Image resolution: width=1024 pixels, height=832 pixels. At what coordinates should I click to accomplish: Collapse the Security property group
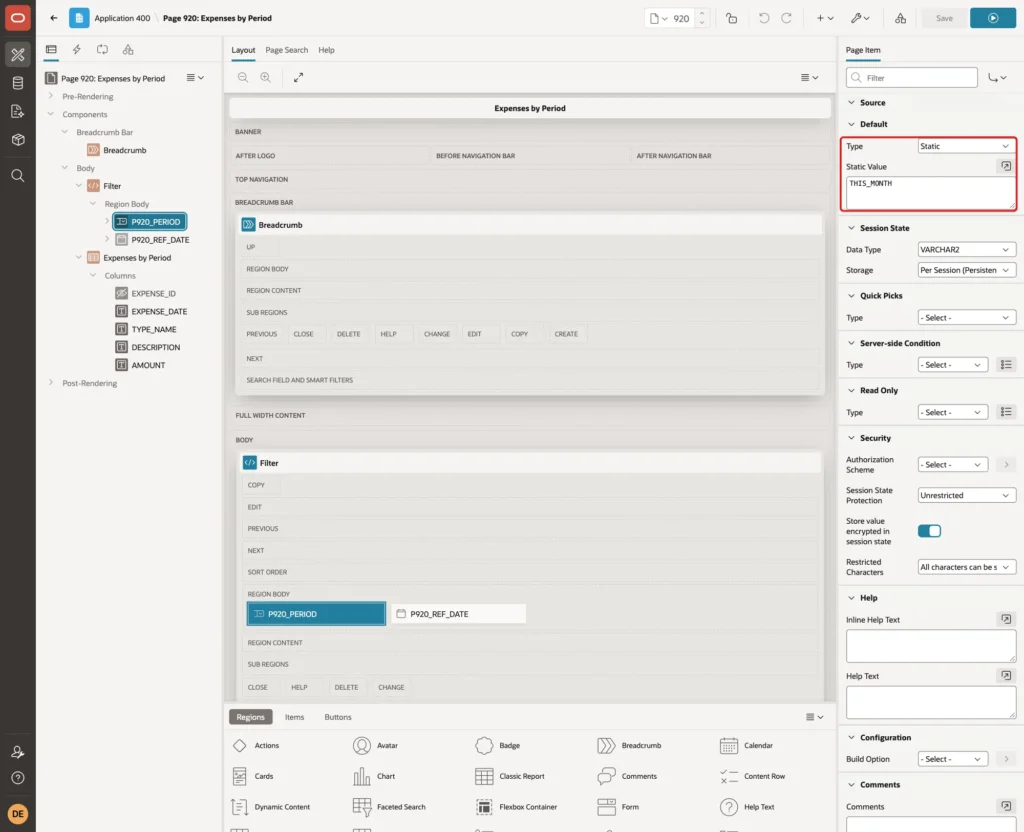(851, 438)
